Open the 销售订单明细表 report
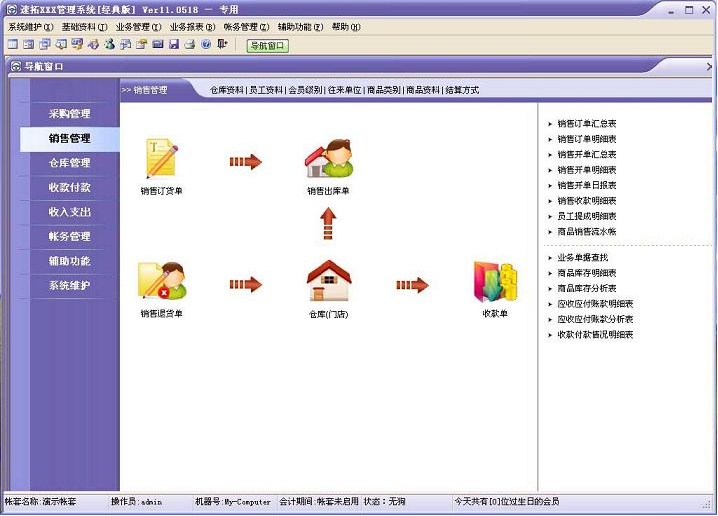The height and width of the screenshot is (516, 718). point(587,139)
